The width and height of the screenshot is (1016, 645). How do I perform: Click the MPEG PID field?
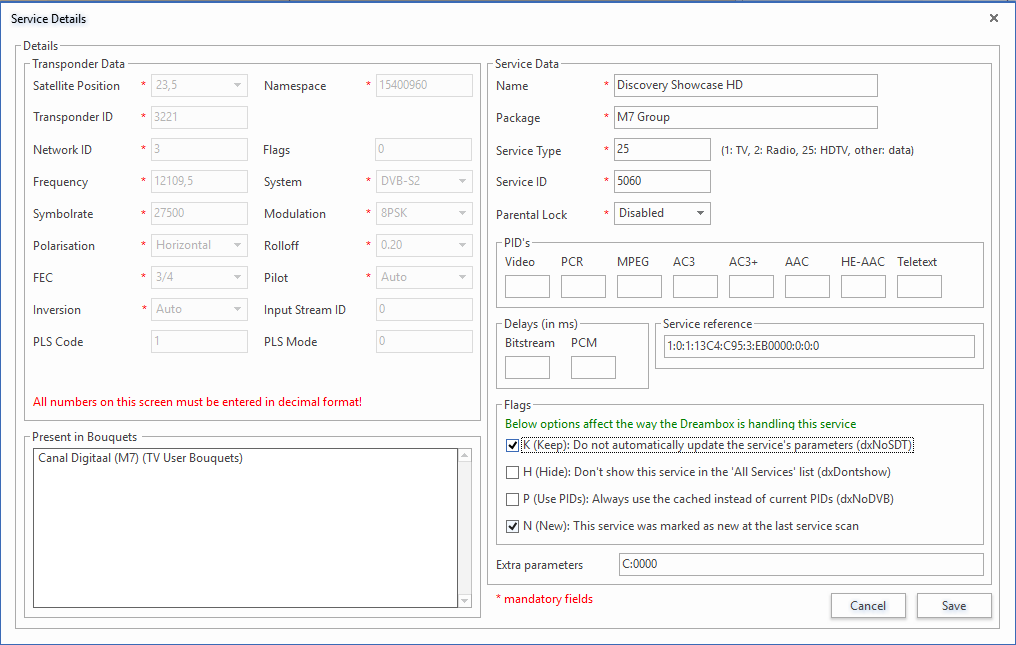640,287
